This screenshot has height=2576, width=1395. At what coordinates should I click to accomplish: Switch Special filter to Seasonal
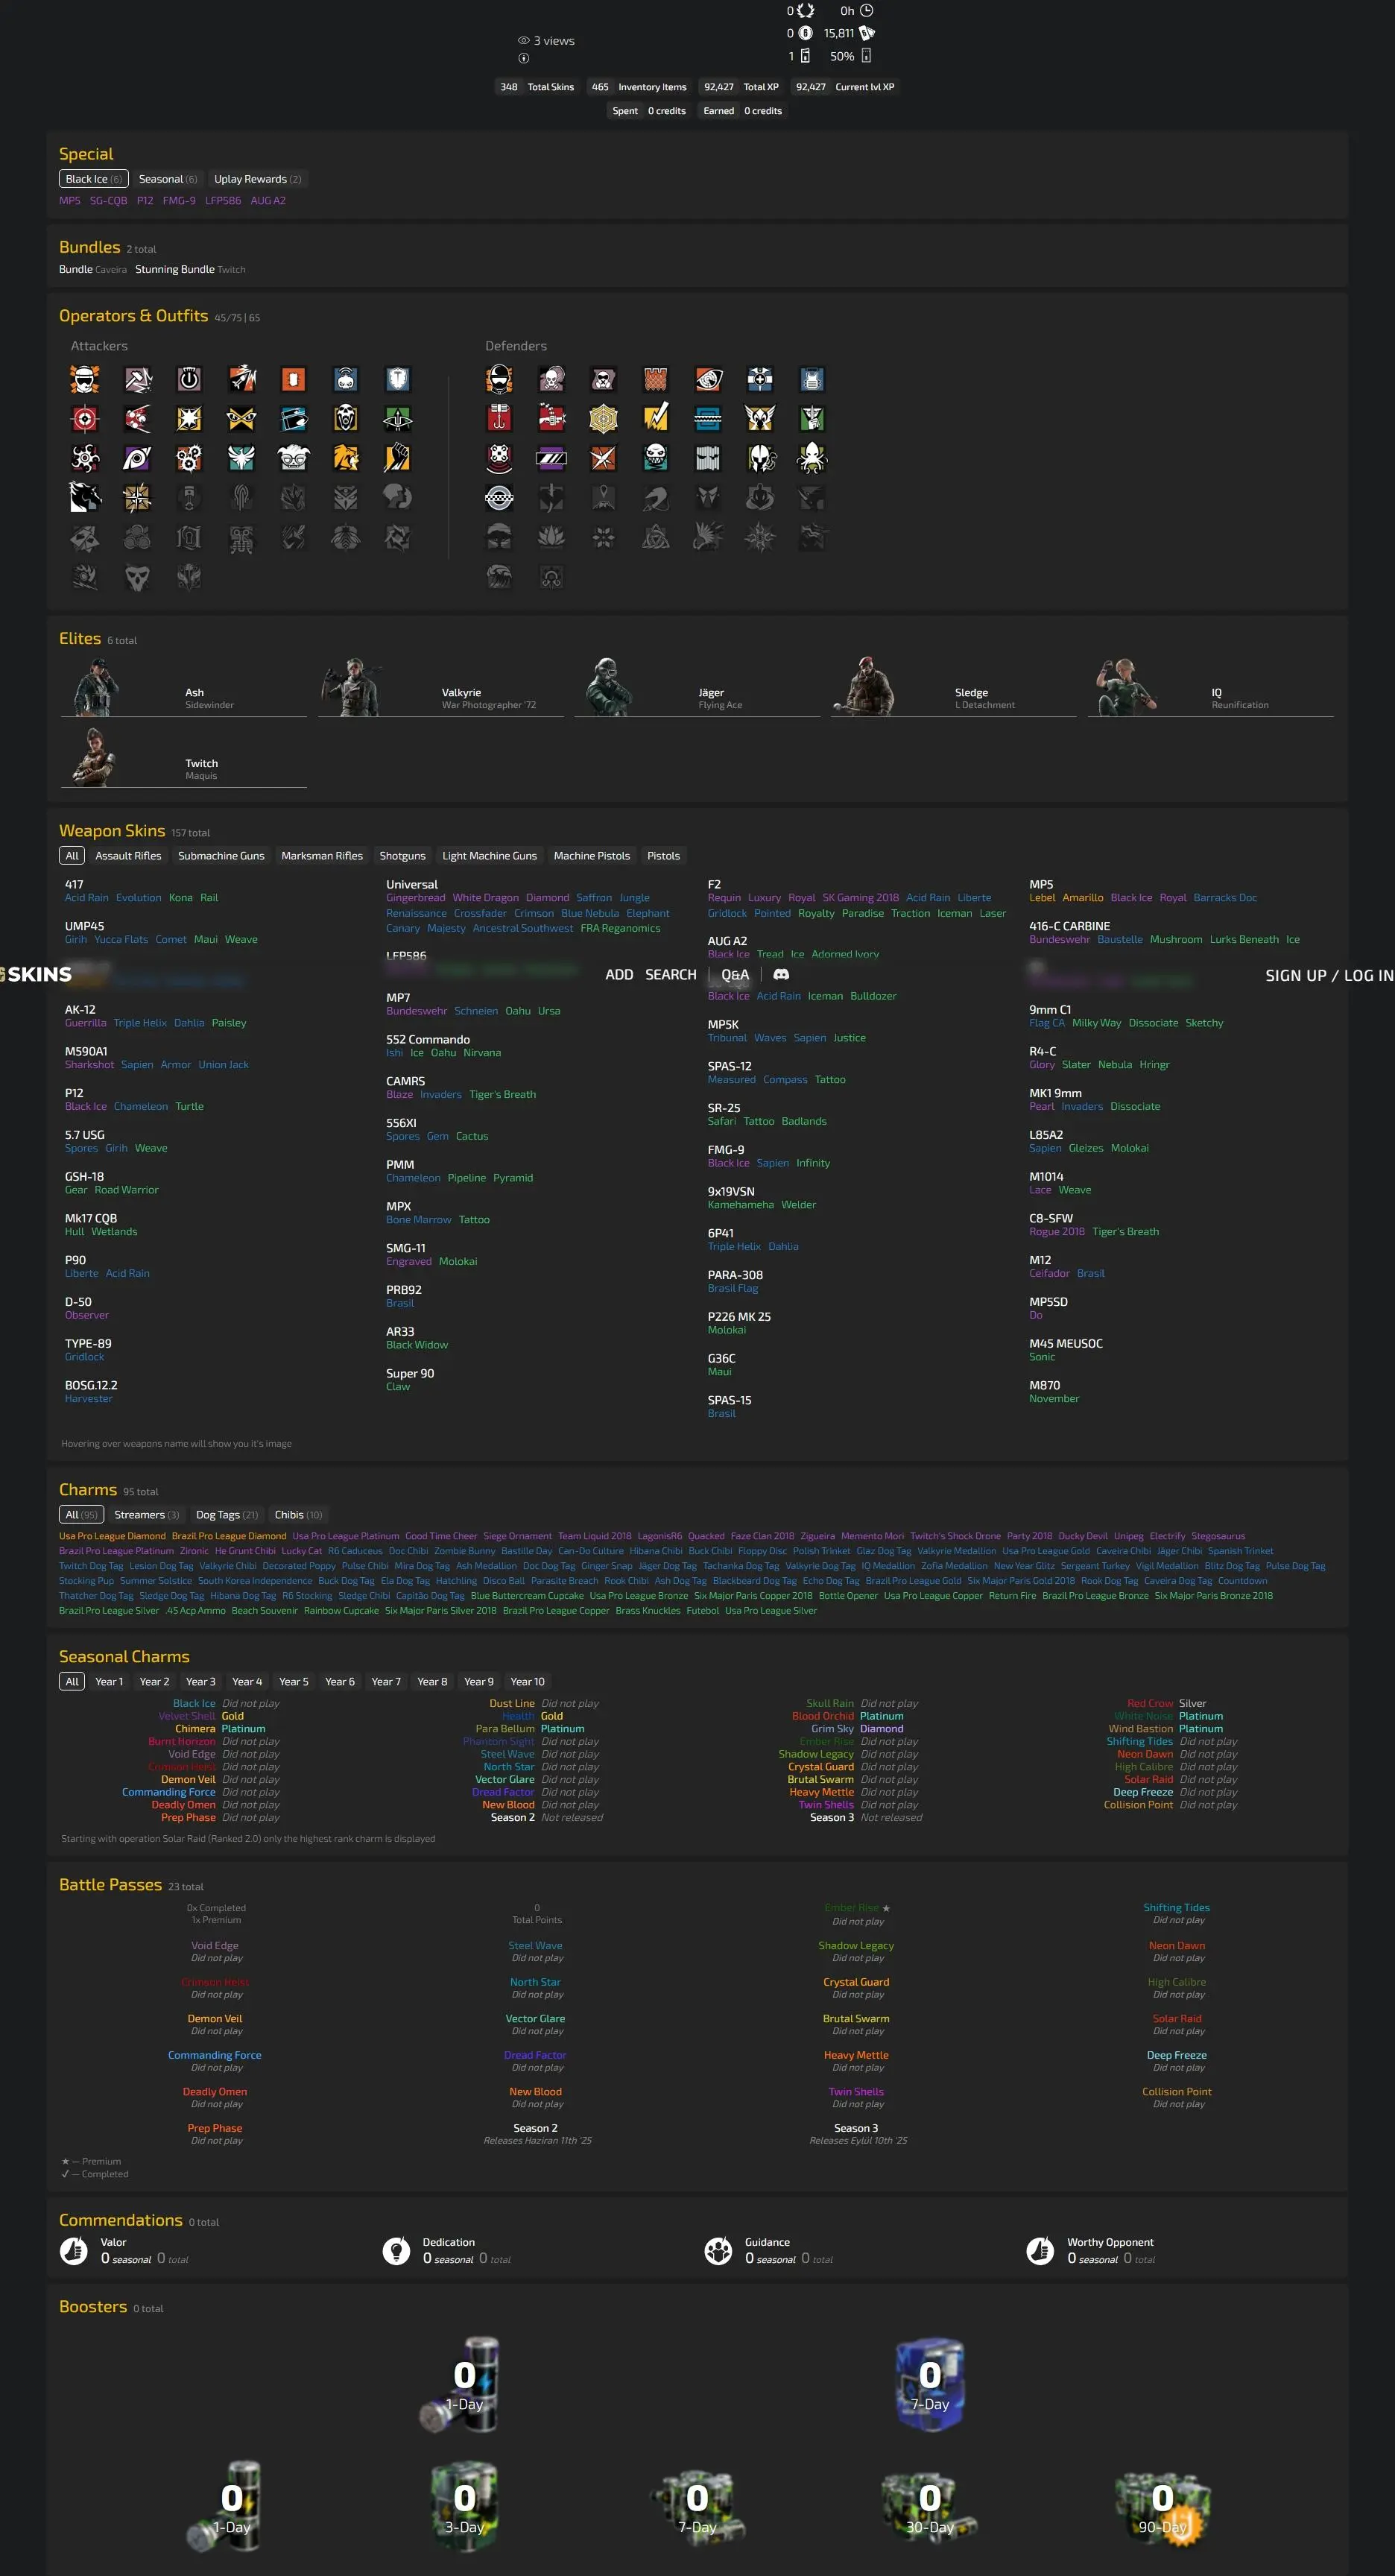(x=167, y=179)
